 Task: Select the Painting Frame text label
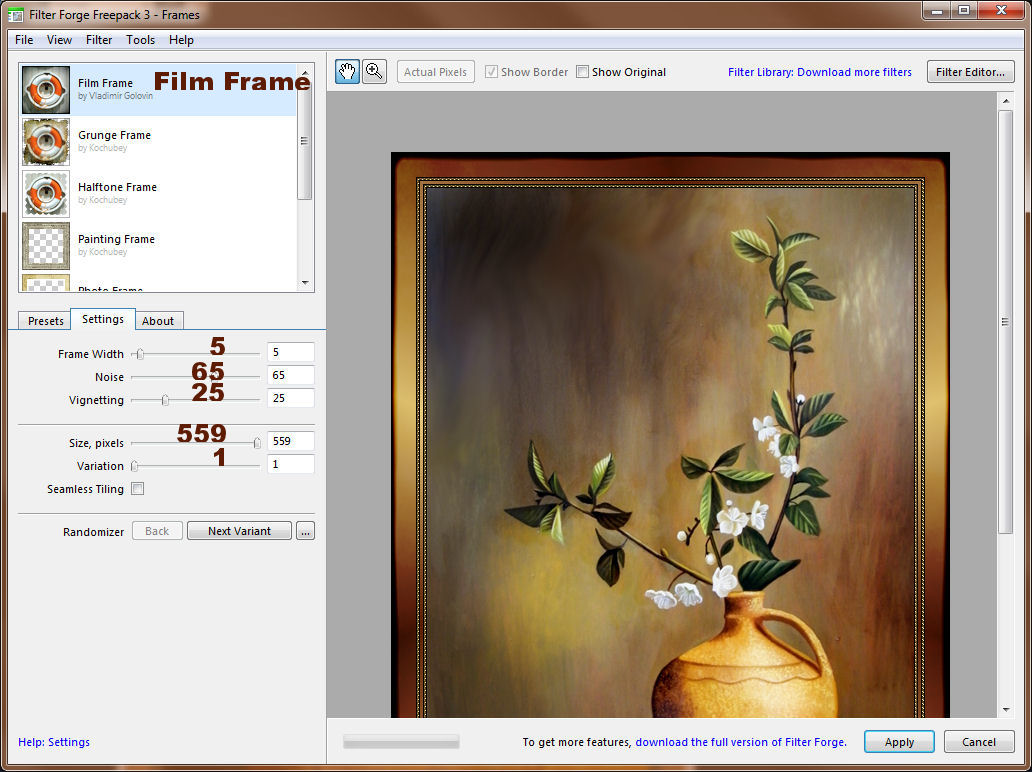(116, 239)
